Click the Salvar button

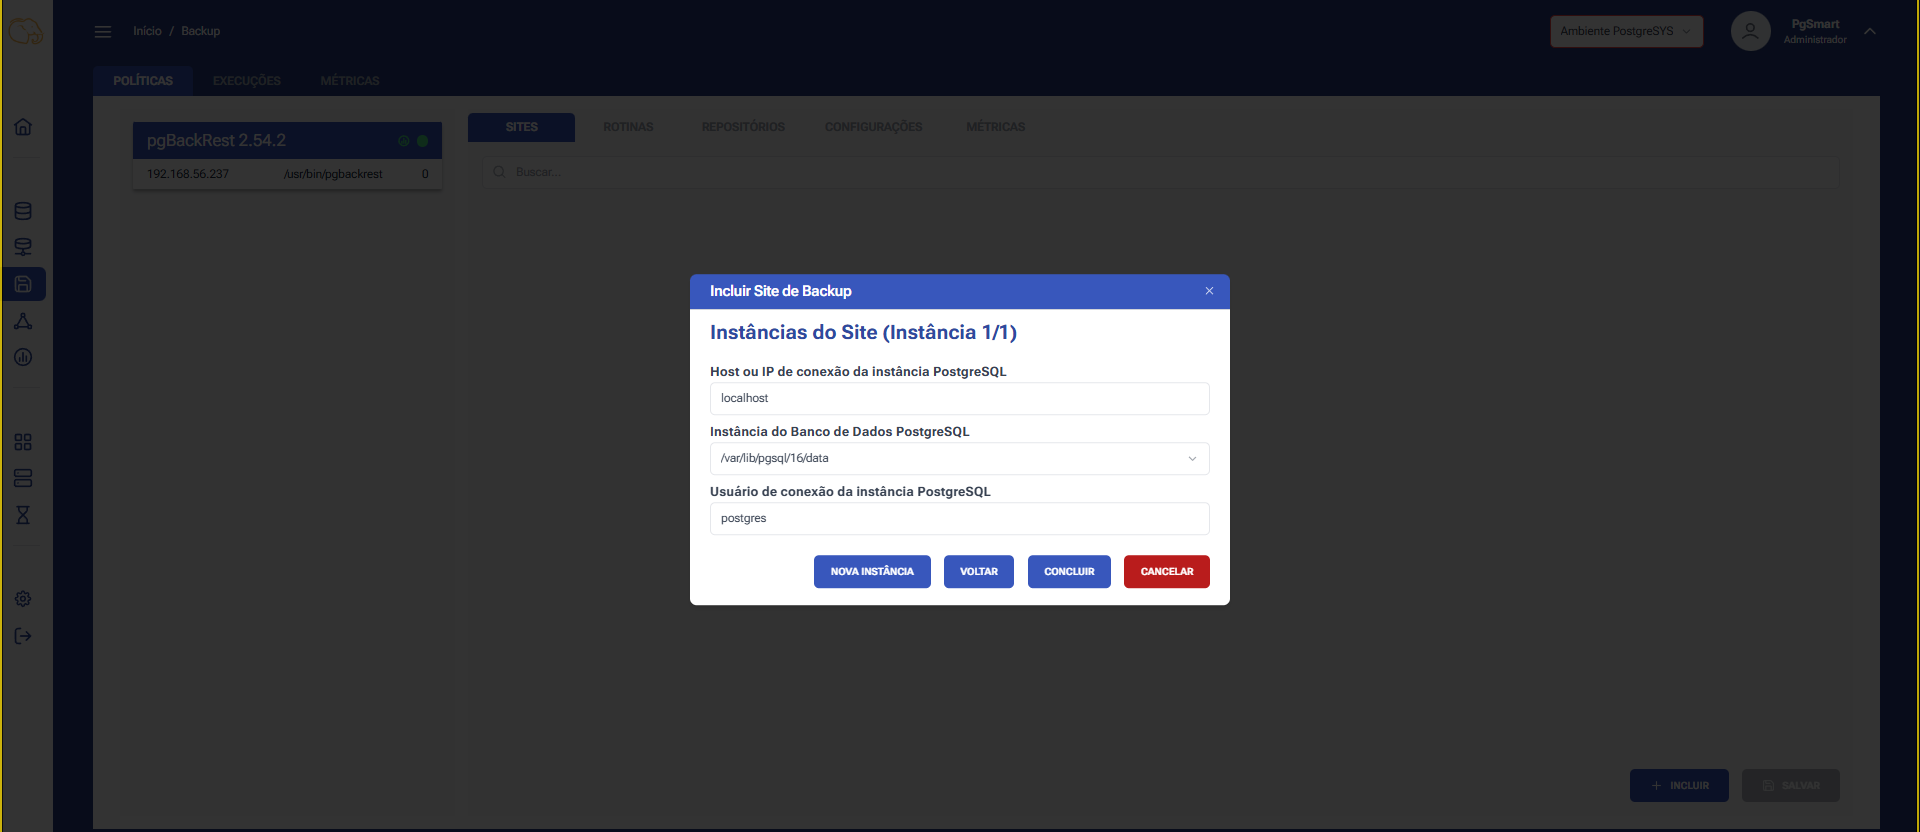point(1790,786)
